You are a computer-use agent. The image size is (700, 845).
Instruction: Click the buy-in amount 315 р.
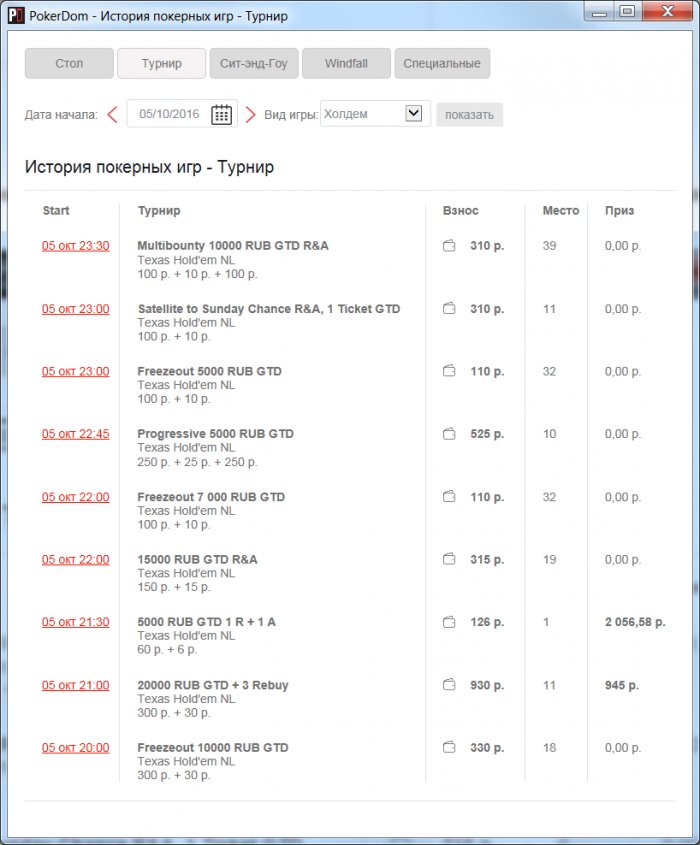487,559
